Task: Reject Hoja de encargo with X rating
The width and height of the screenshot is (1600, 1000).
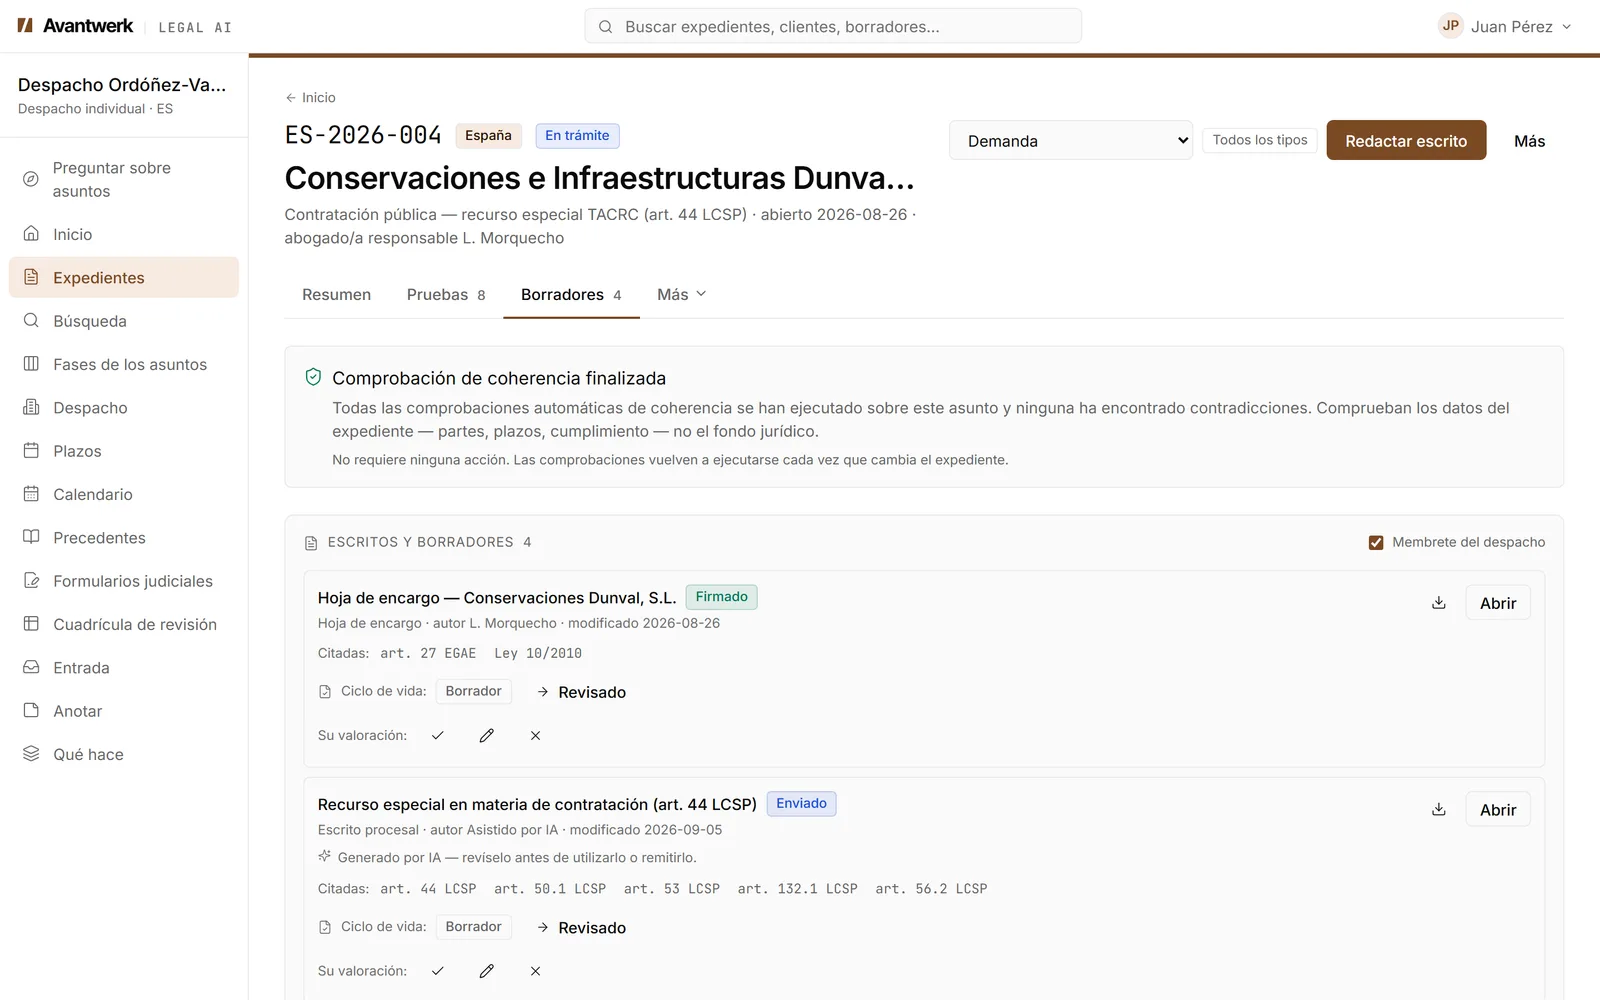Action: 536,736
